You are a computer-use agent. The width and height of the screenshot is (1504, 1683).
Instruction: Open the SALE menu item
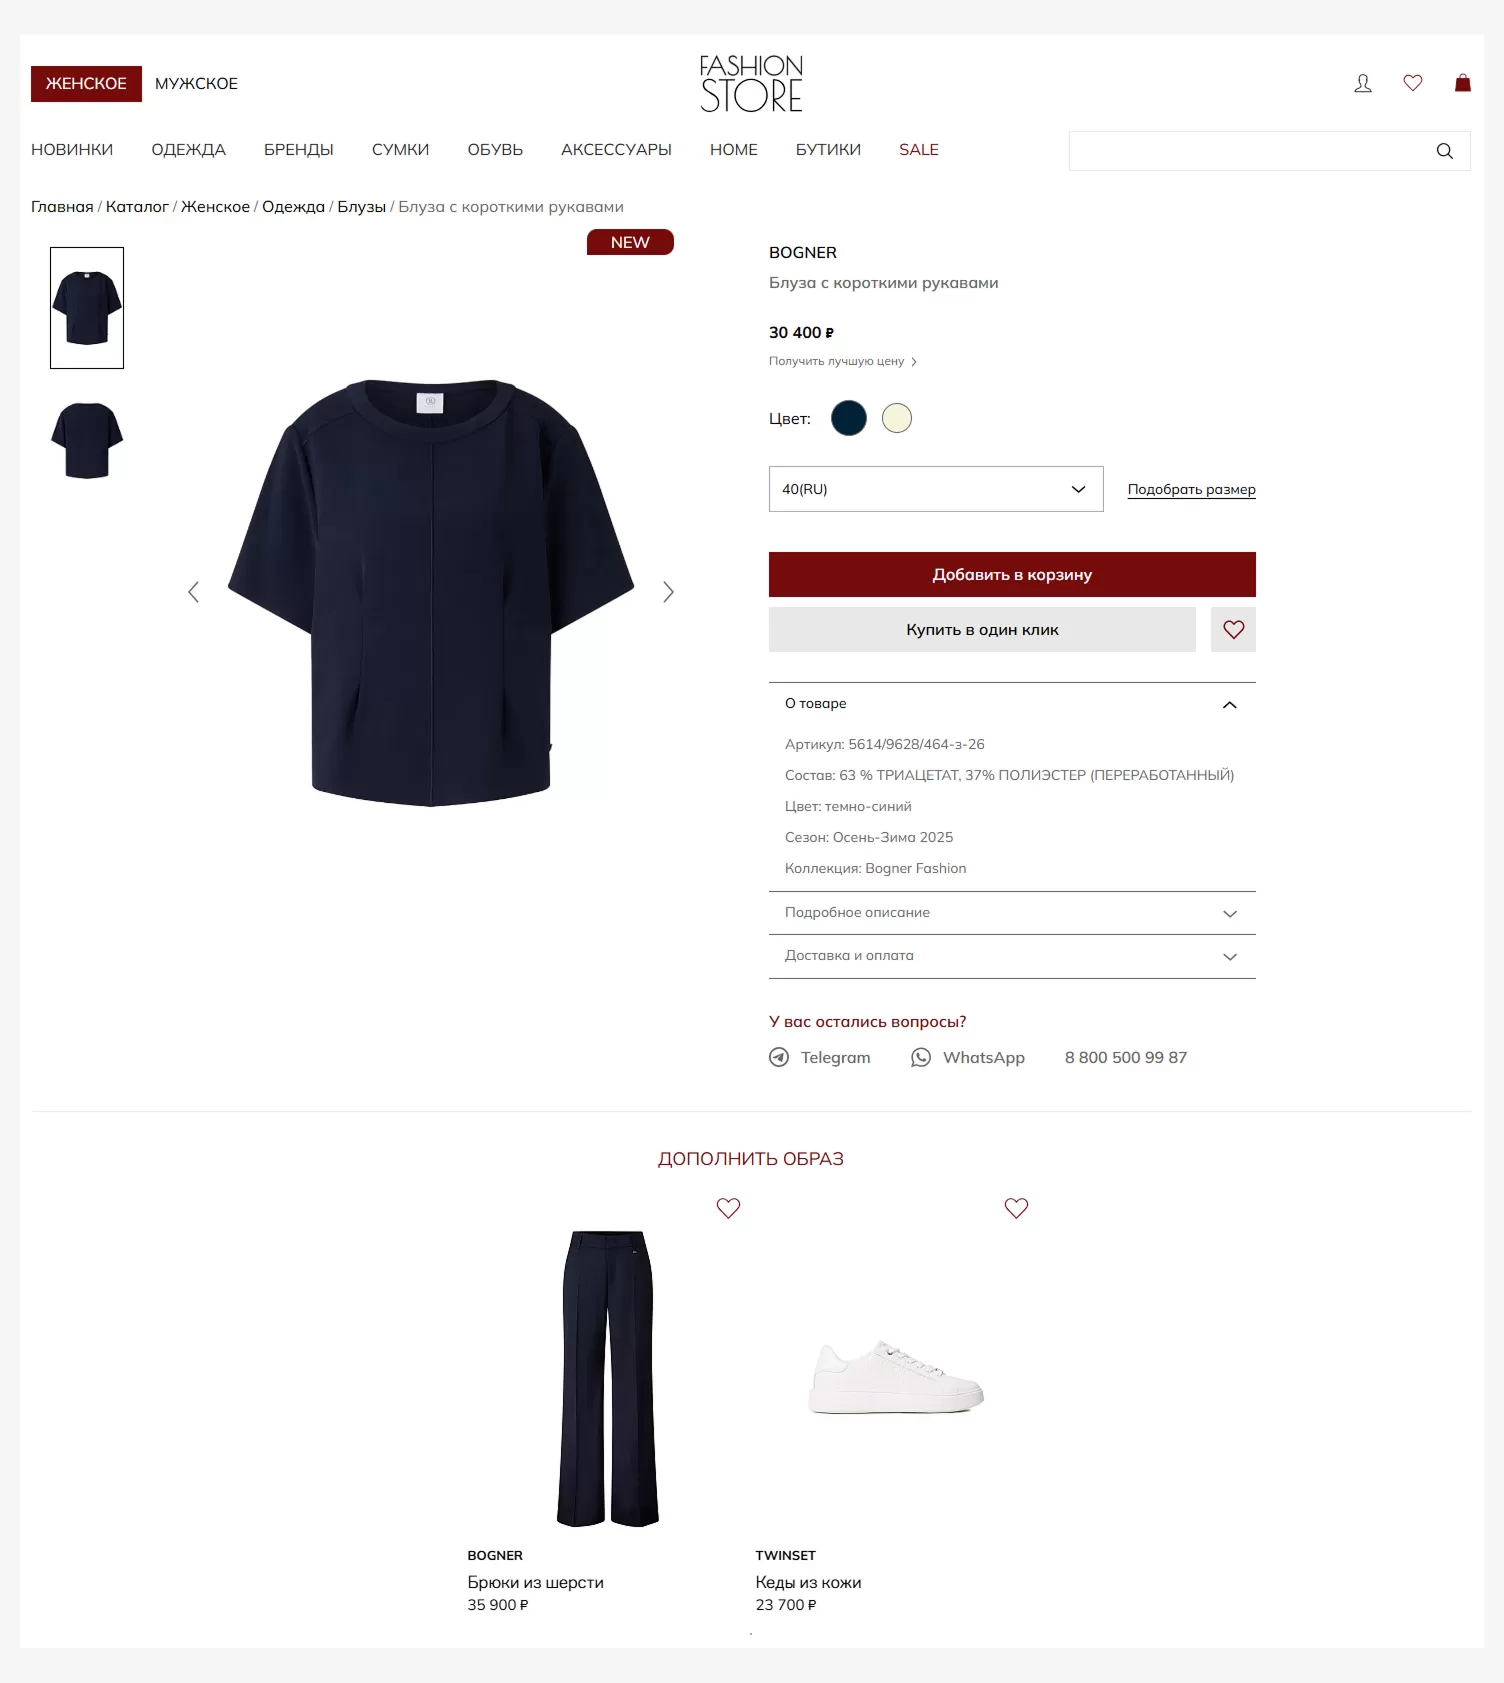[x=918, y=150]
